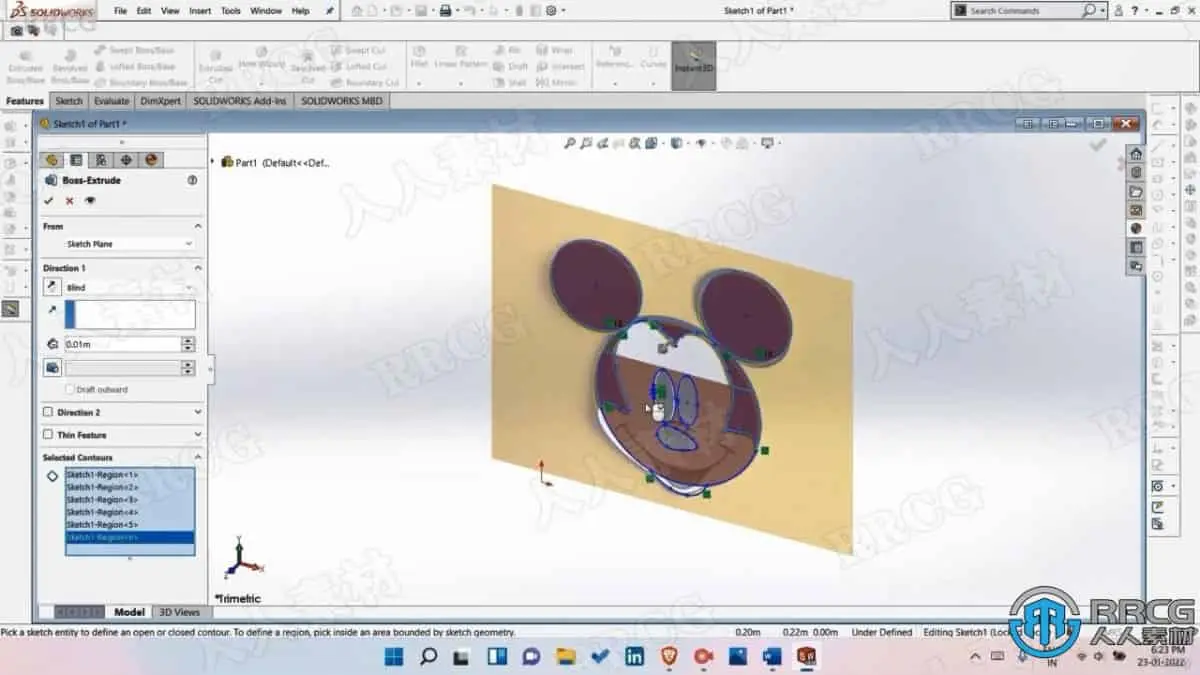
Task: Switch to the Sketch tab
Action: 69,101
